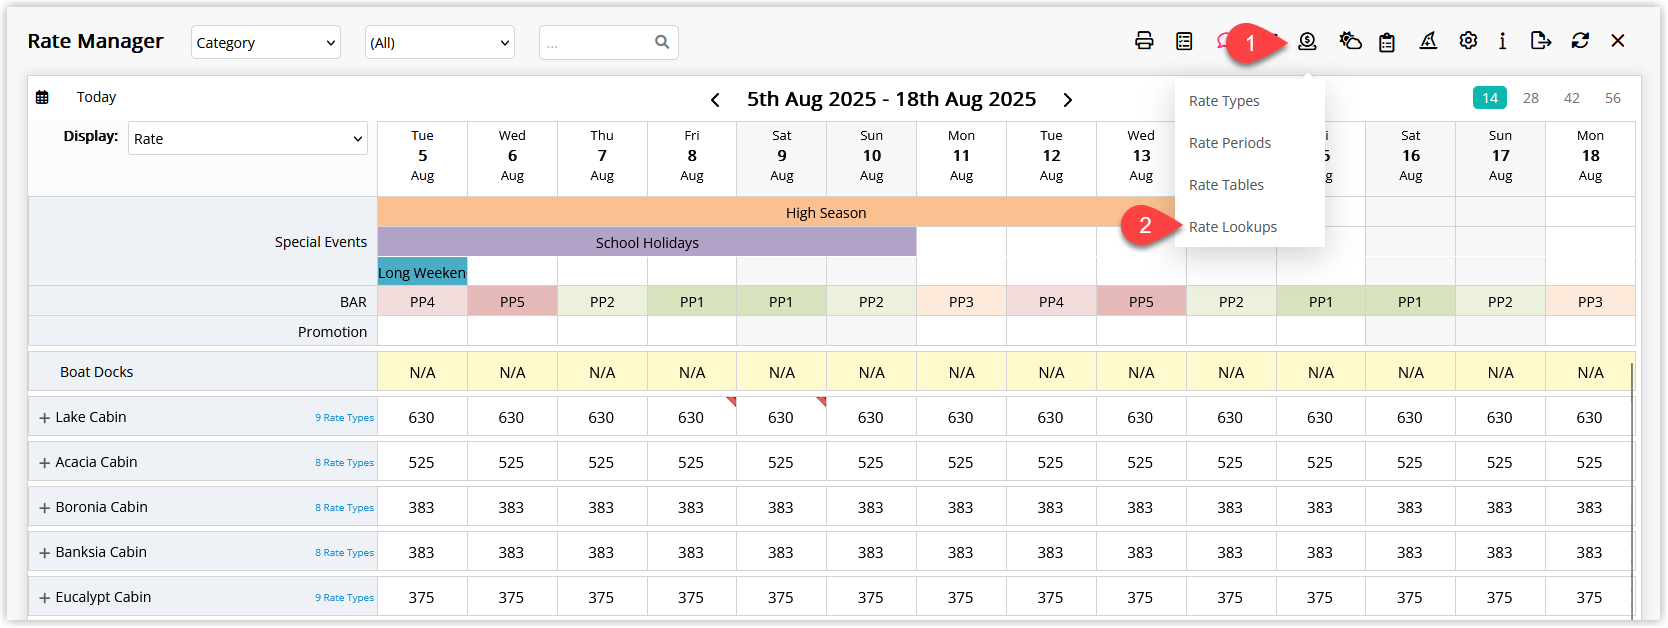Open the calendar icon next to Today

click(x=42, y=97)
